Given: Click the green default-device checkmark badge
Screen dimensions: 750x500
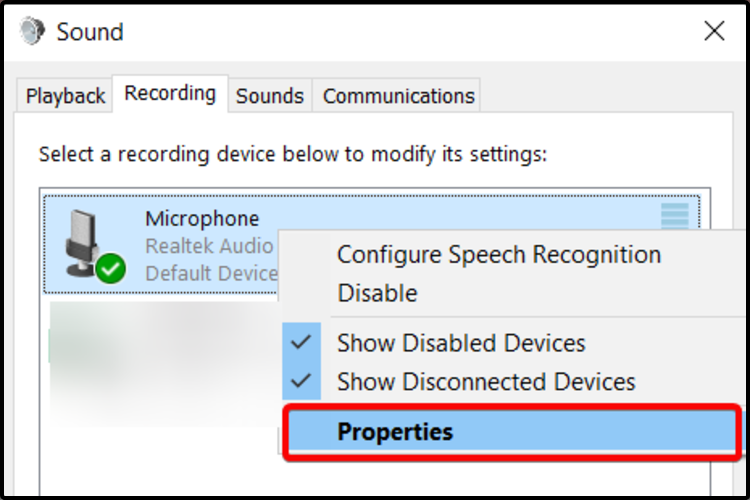Looking at the screenshot, I should [x=111, y=268].
